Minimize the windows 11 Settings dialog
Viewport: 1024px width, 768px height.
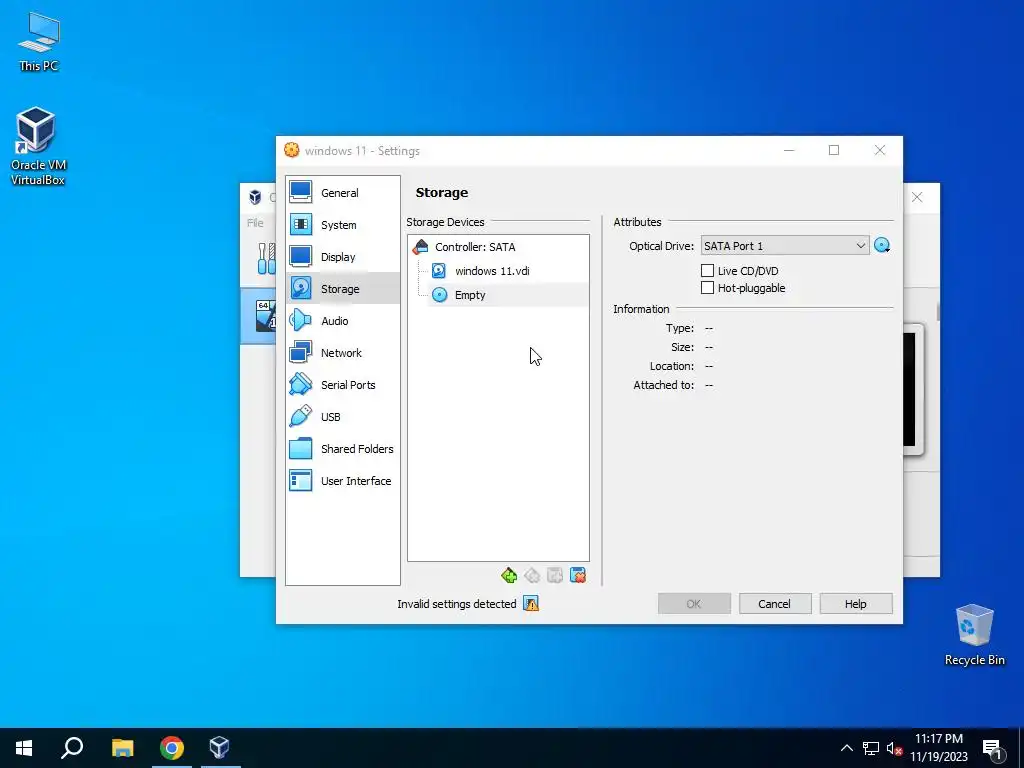click(789, 150)
